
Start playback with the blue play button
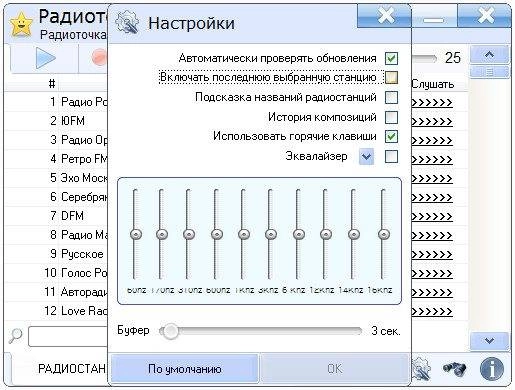click(x=45, y=58)
